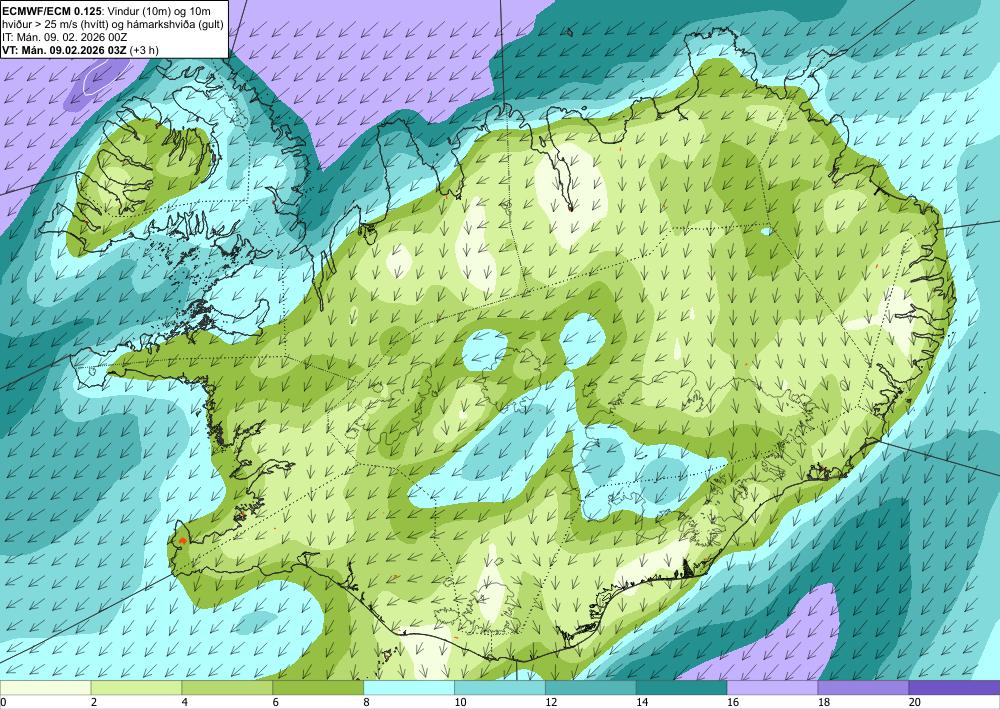Click the 'VT: Mán. 09.02.2026 03Z (+3 h)' line
Viewport: 1000px width, 709px height.
pos(81,50)
